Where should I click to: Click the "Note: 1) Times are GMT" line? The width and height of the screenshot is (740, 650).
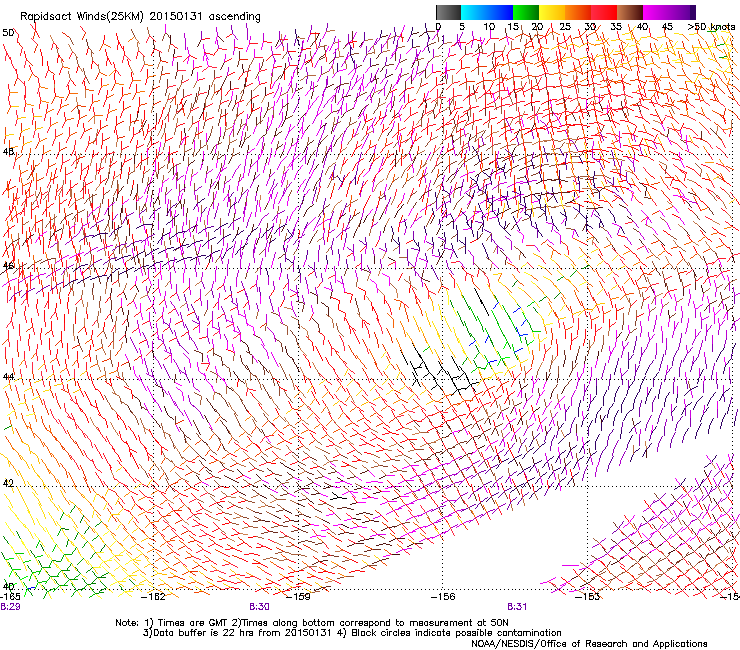point(312,623)
